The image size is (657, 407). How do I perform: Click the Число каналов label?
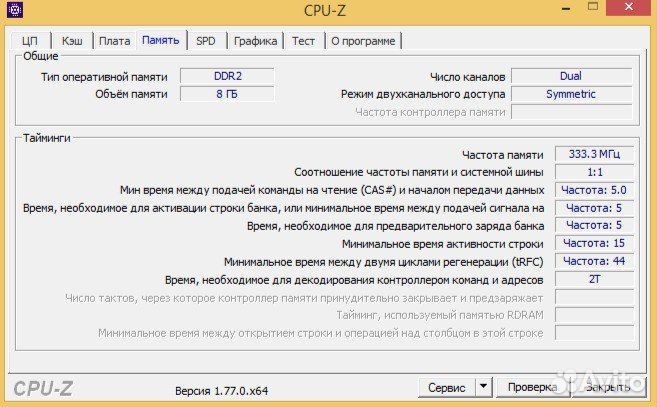click(468, 77)
